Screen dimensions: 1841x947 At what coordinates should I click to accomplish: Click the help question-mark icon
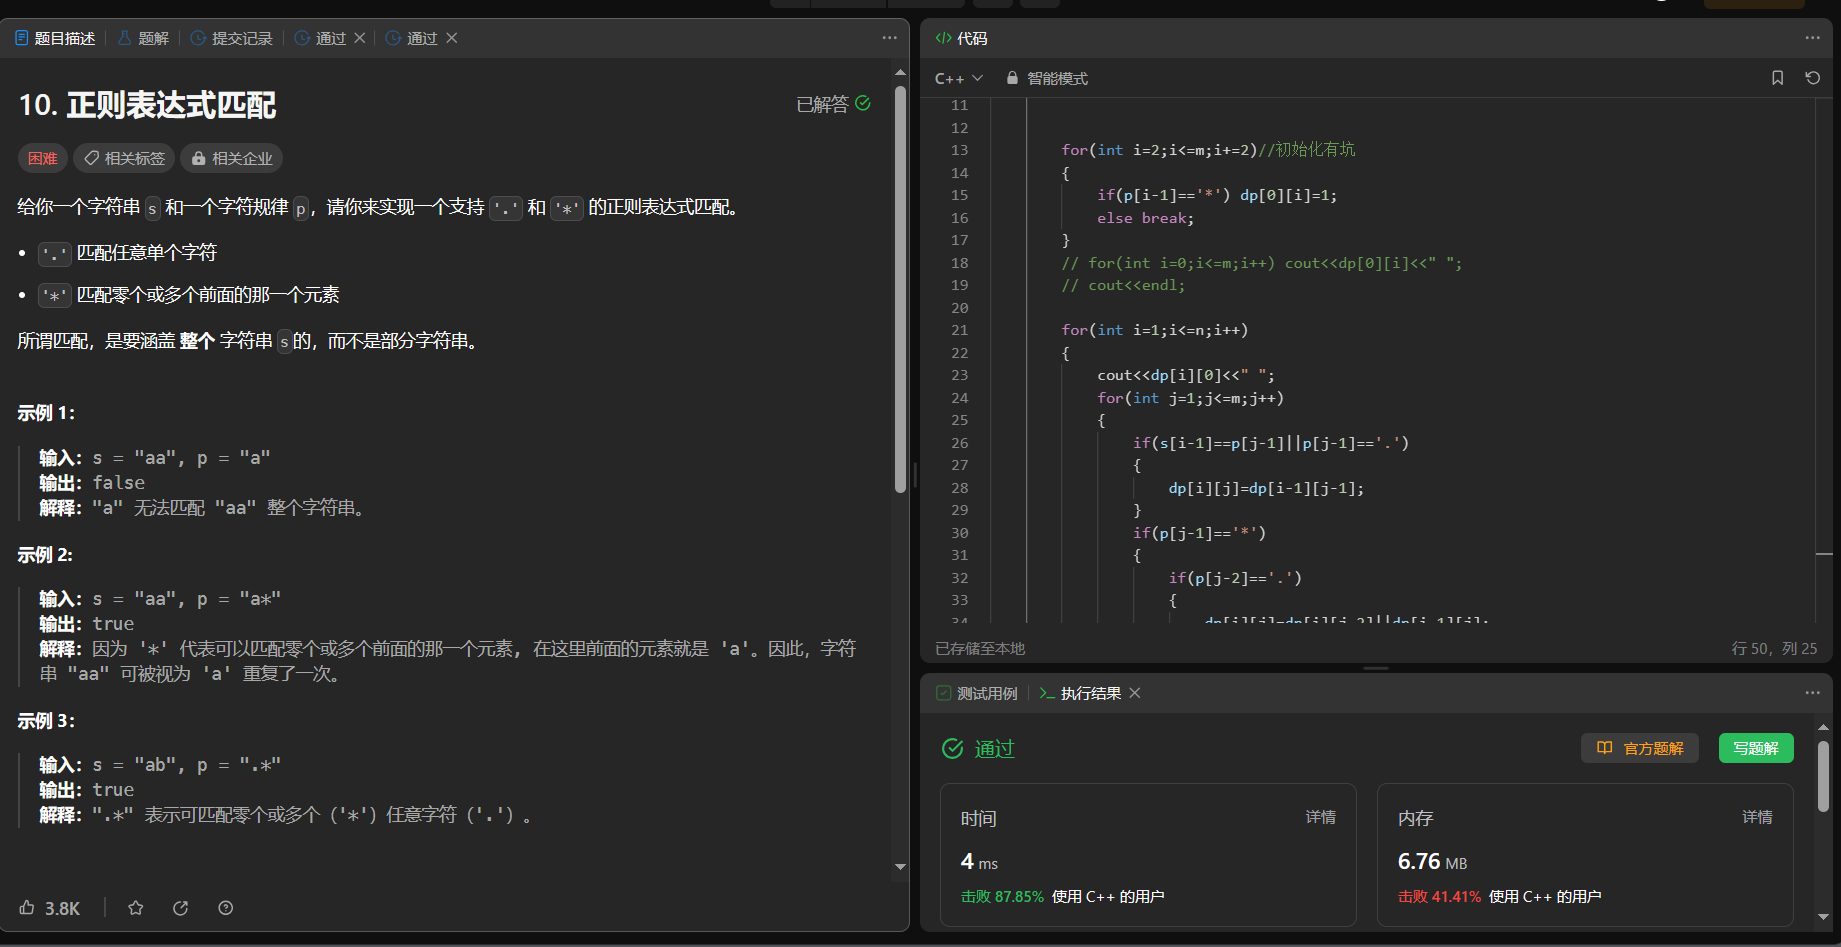(x=226, y=908)
